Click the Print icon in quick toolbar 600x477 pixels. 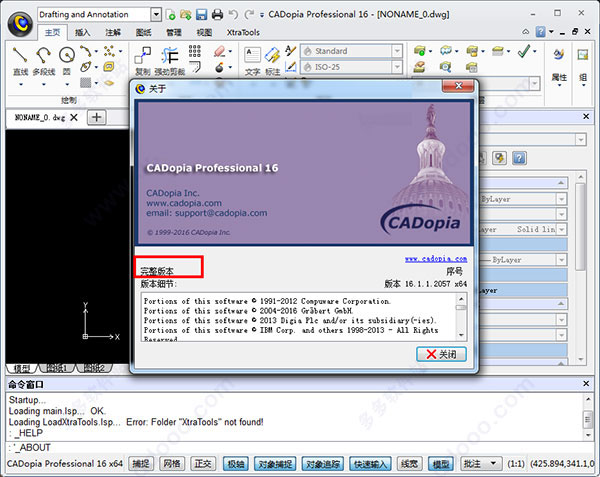coord(217,15)
